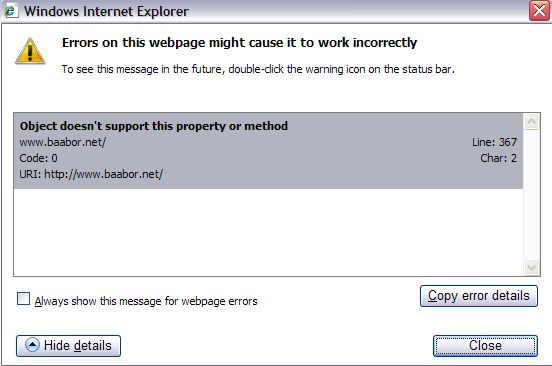552x366 pixels.
Task: Click the empty white area of error list
Action: 268,232
